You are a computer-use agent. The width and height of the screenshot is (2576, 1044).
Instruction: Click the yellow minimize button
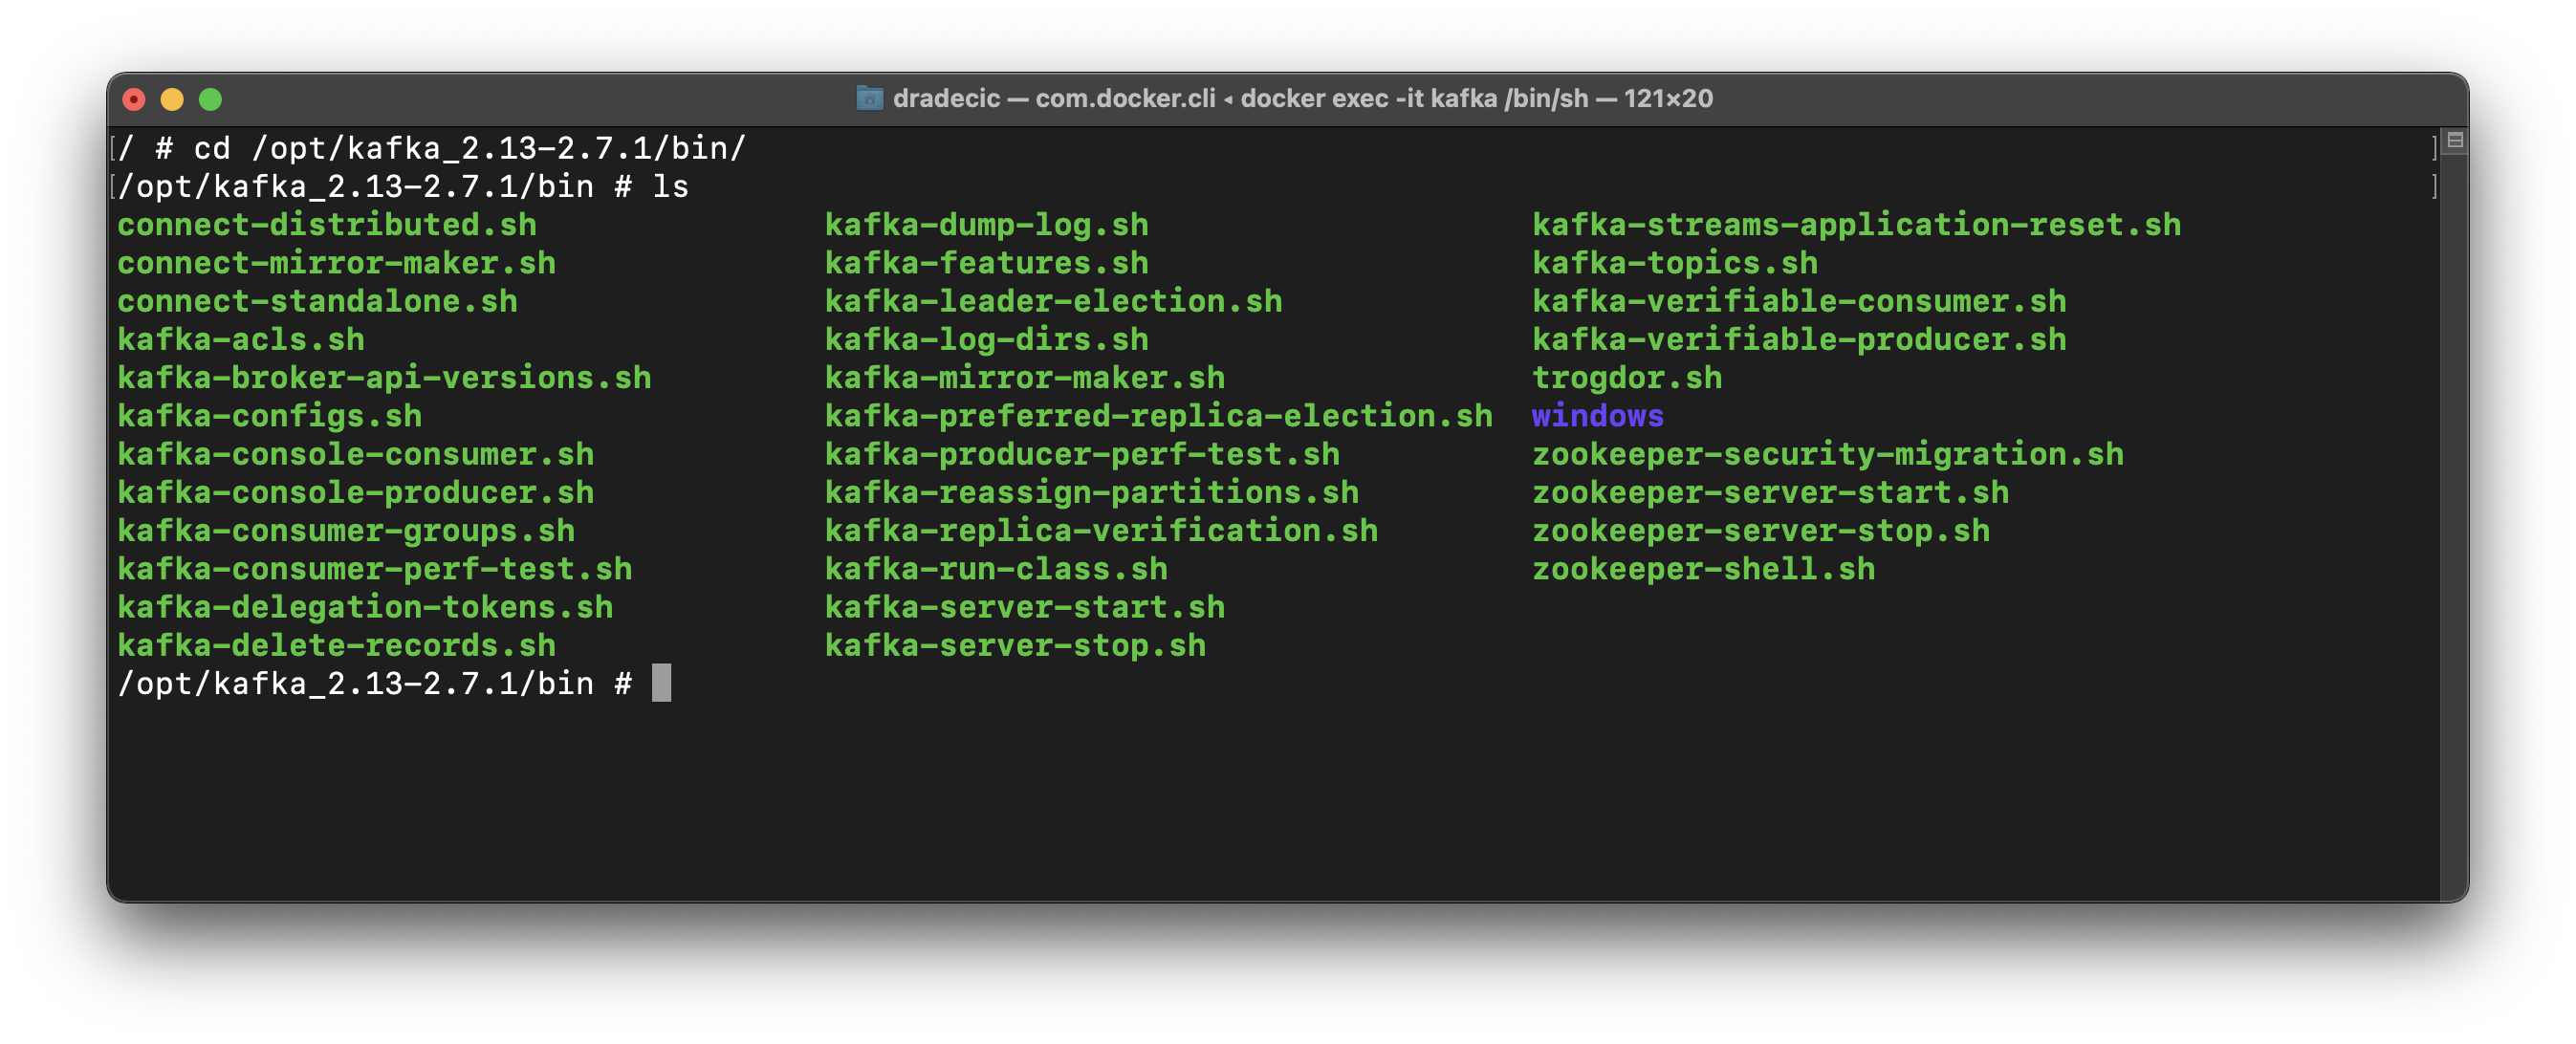172,99
